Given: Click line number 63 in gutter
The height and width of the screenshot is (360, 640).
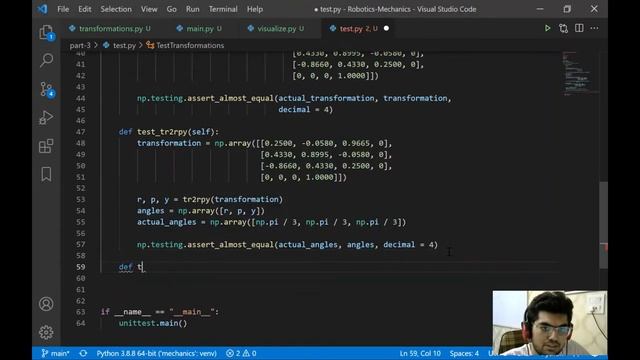Looking at the screenshot, I should [80, 312].
